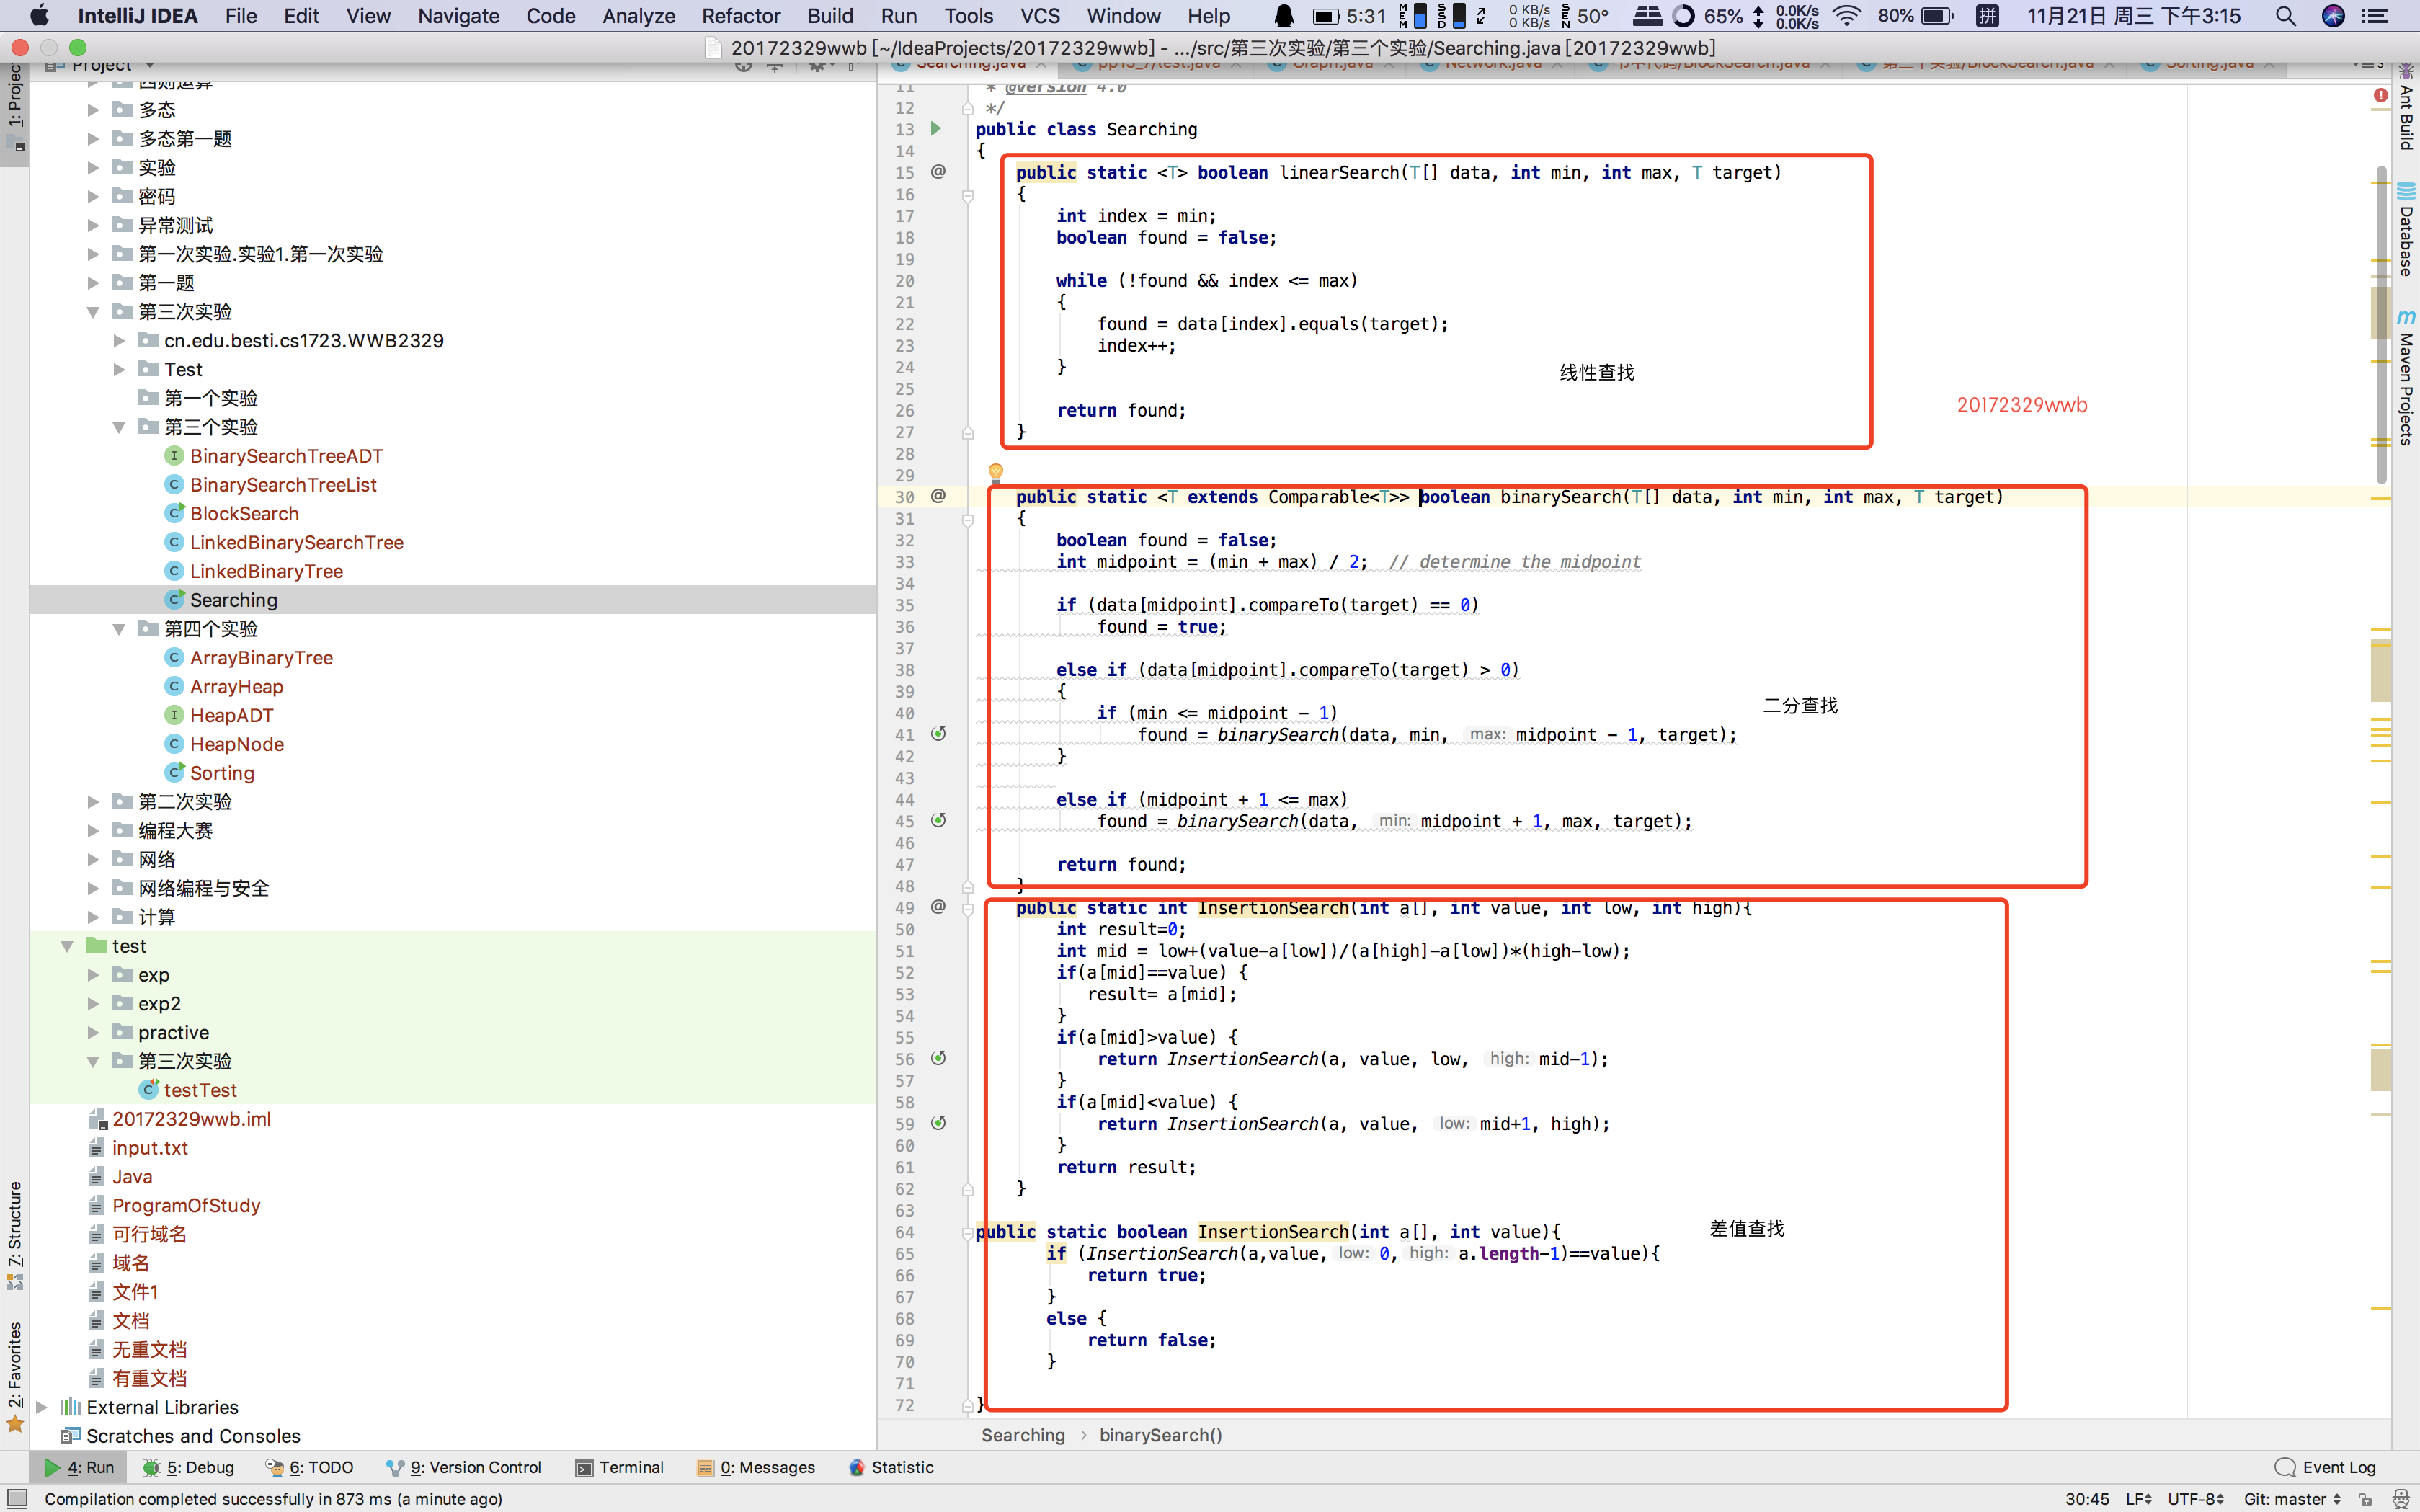Collapse the 第四个实验 folder
Image resolution: width=2420 pixels, height=1512 pixels.
click(119, 629)
